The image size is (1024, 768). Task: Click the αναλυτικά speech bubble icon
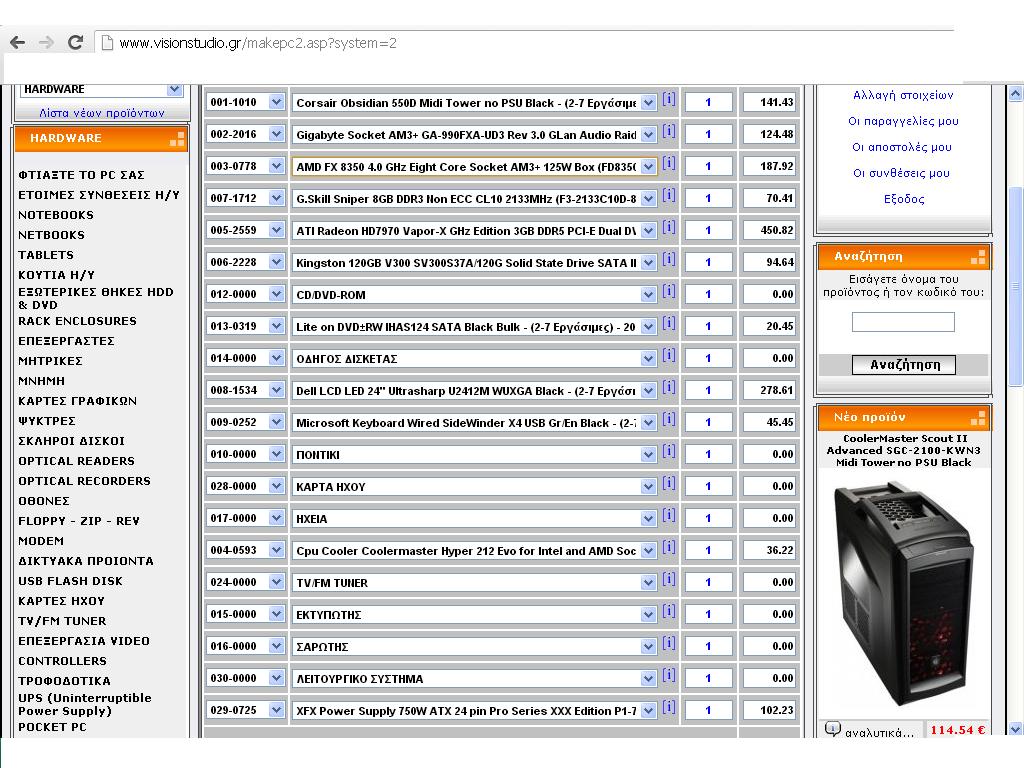click(x=832, y=729)
